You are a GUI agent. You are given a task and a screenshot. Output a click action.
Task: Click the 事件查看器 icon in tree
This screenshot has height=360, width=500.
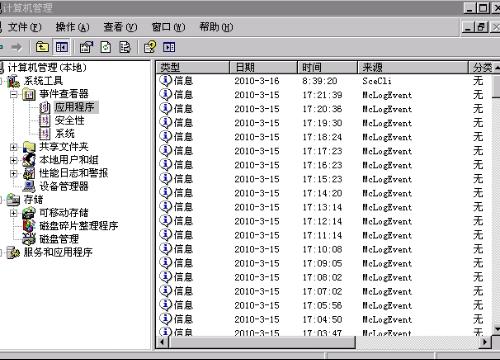(x=29, y=94)
